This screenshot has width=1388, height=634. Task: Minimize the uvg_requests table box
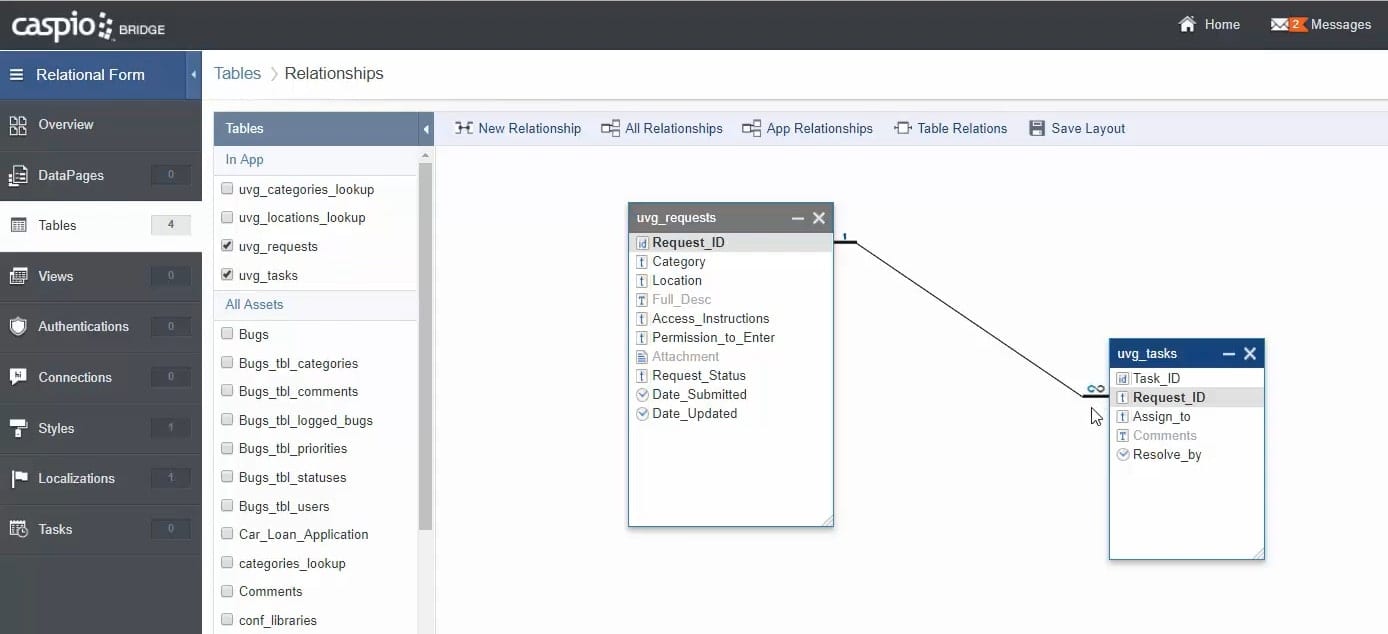click(797, 218)
